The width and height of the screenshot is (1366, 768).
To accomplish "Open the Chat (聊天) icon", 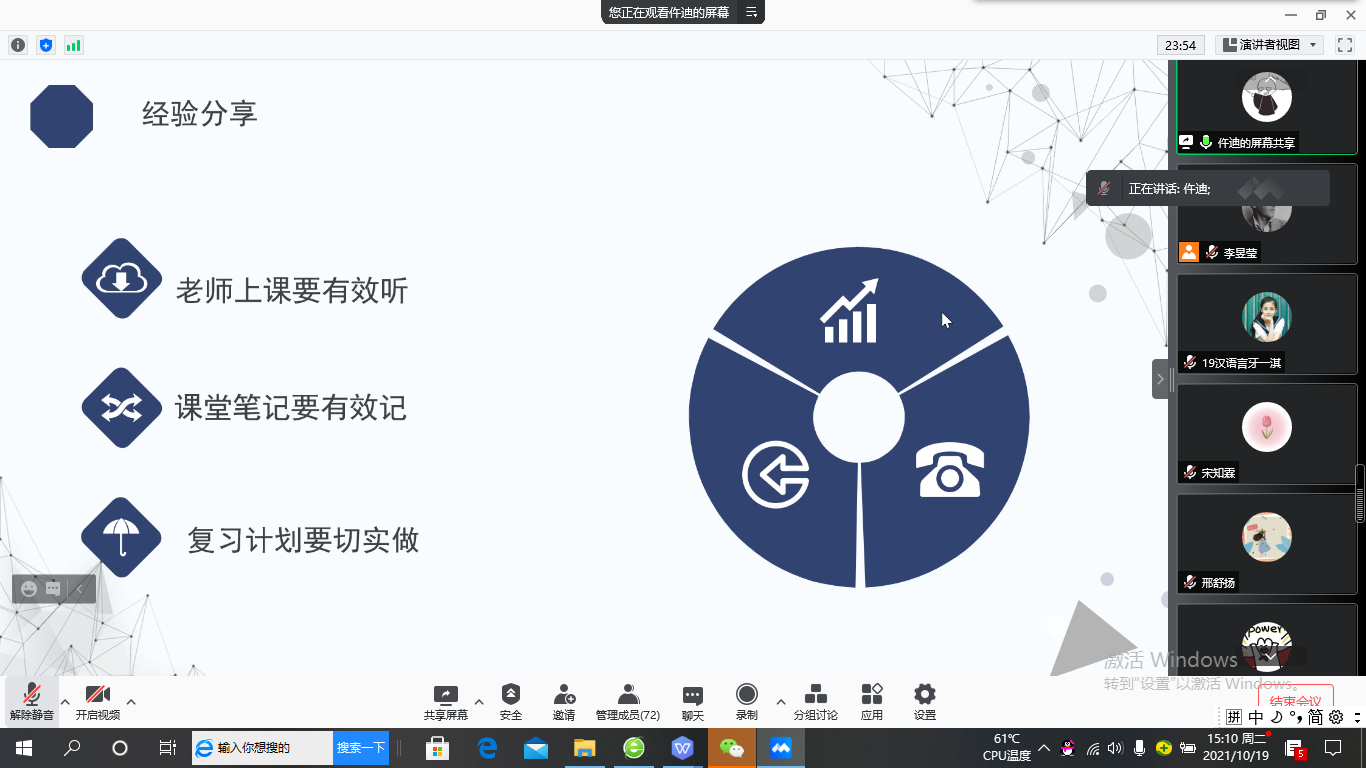I will 692,701.
